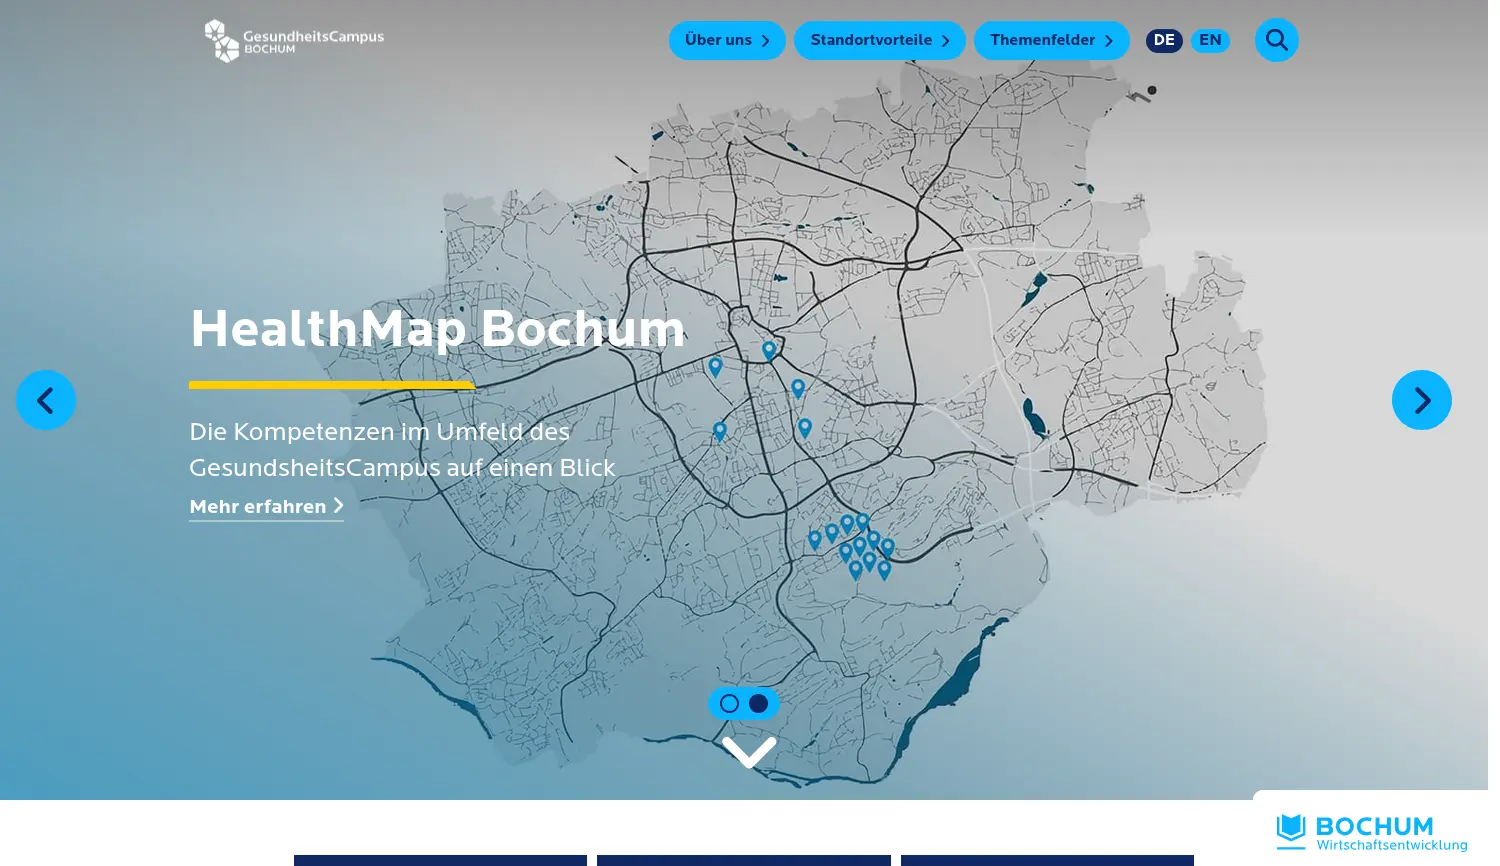Select the second carousel slide dot

point(759,704)
